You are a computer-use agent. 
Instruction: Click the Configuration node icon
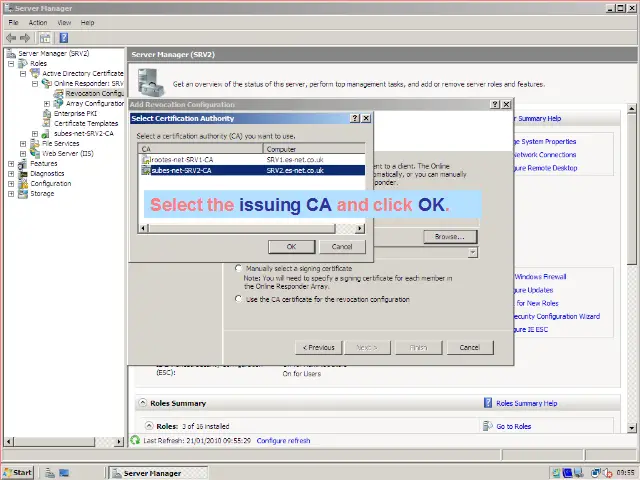click(23, 184)
